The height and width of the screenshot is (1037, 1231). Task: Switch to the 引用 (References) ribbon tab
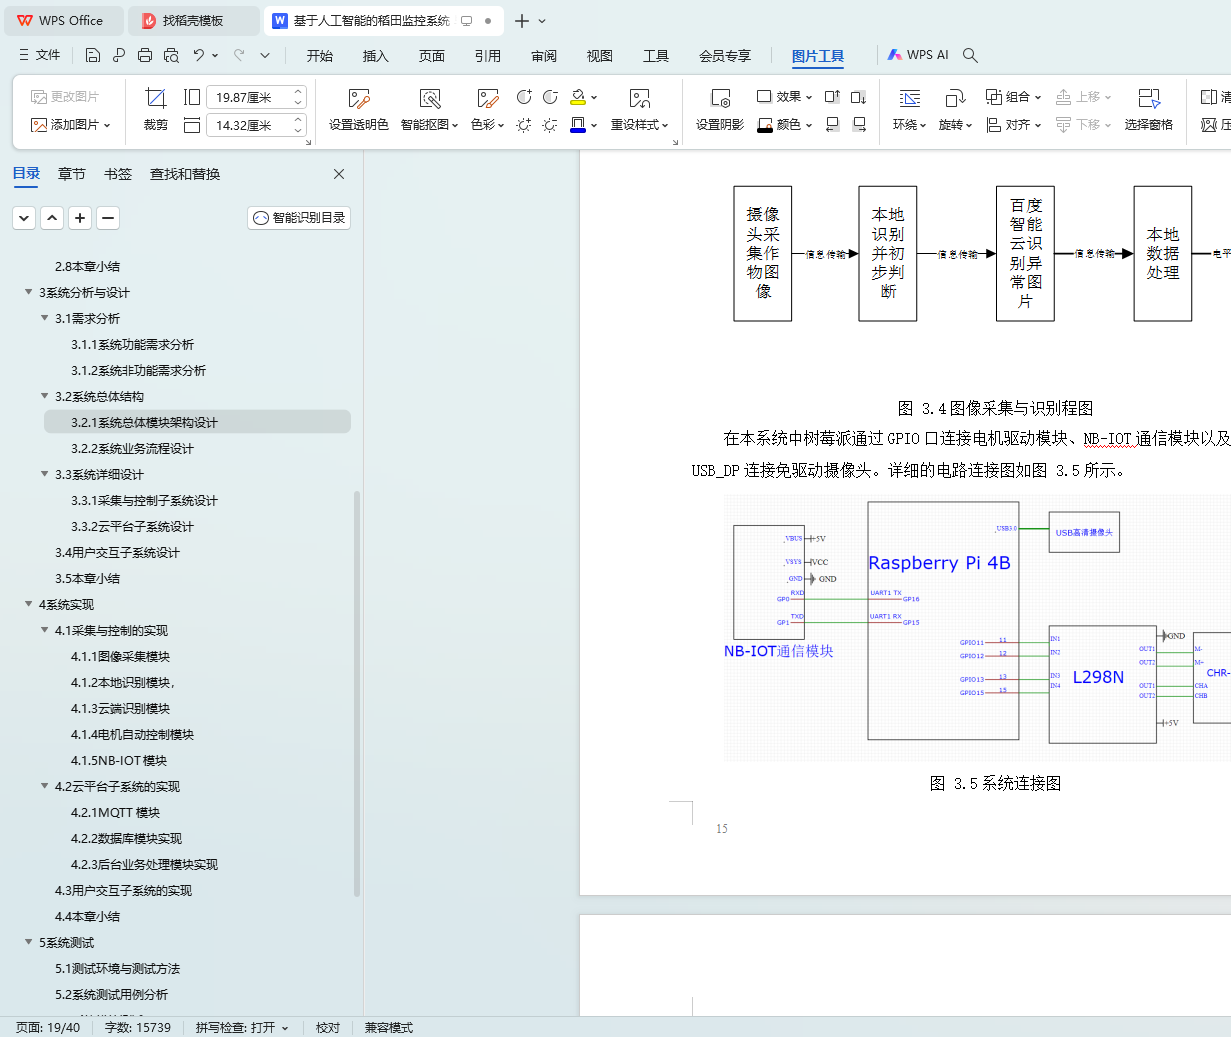pos(488,56)
